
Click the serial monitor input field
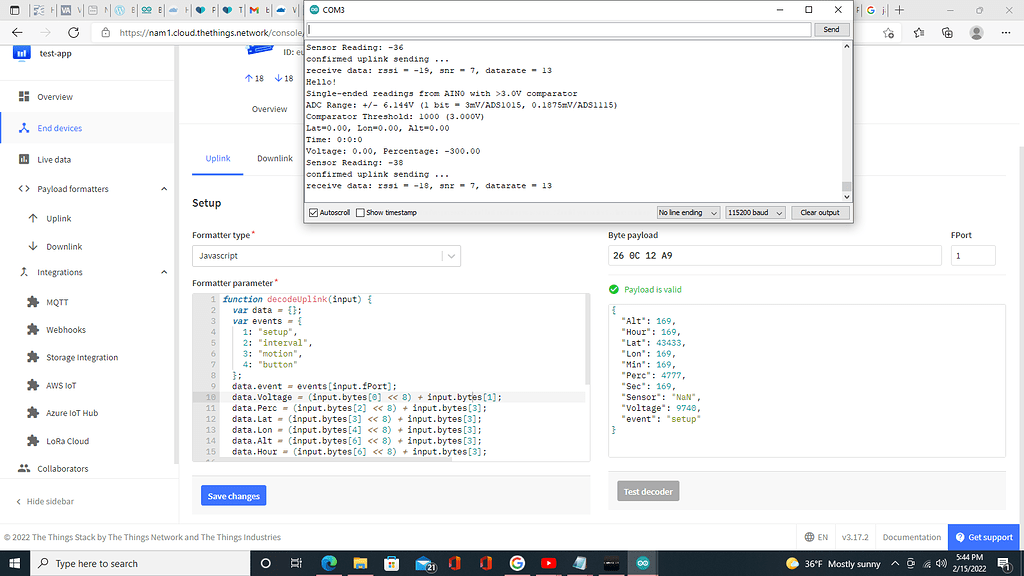[x=559, y=29]
